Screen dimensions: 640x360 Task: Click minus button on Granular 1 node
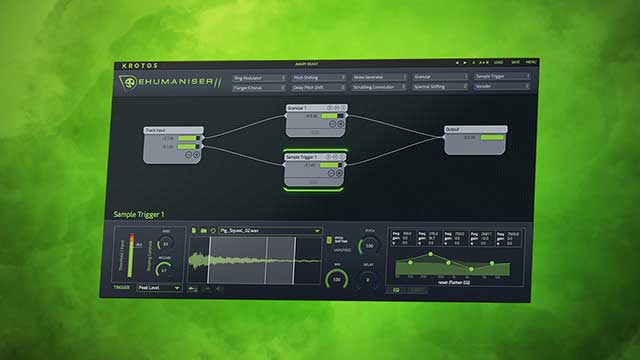click(x=332, y=124)
